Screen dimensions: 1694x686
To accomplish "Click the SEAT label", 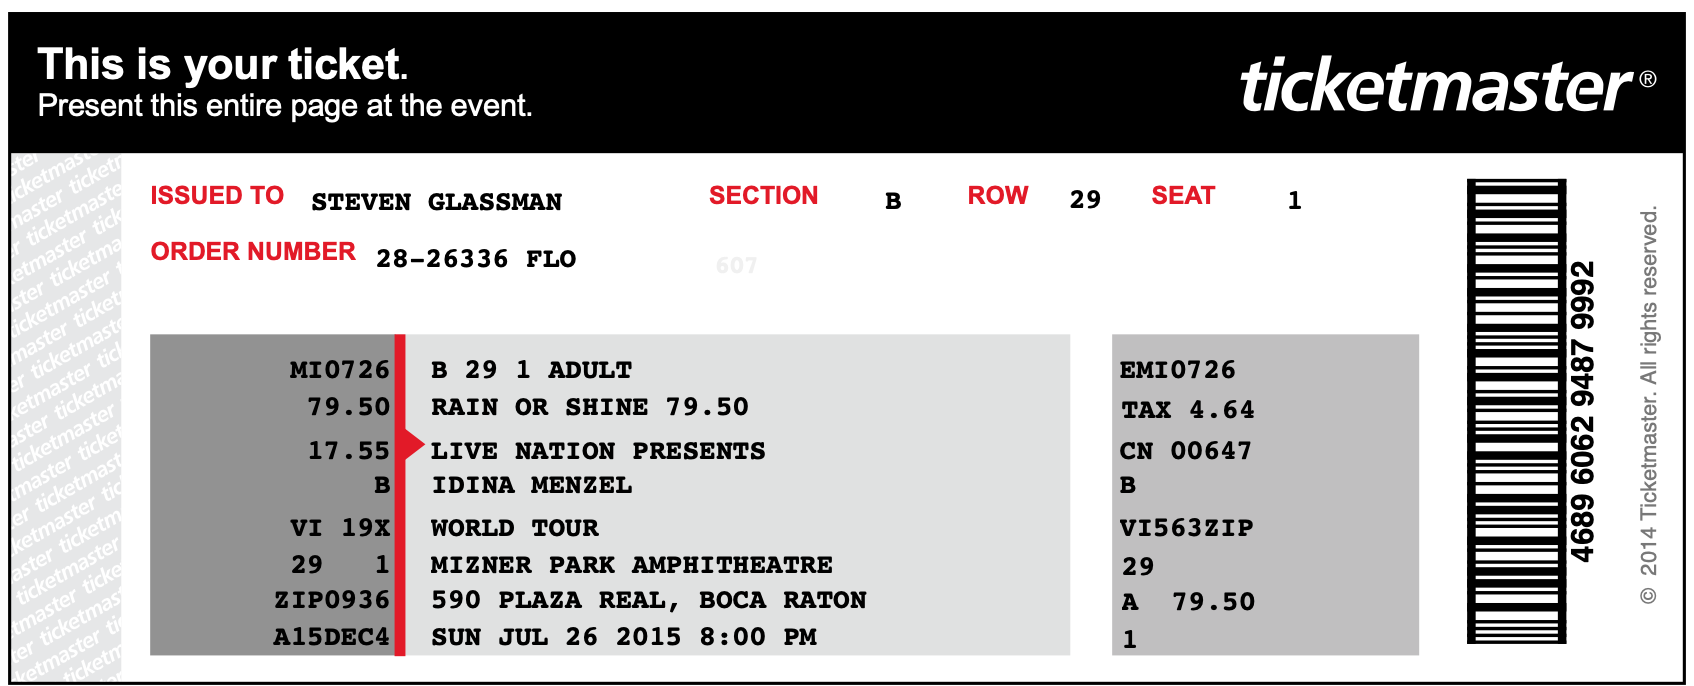I will 1183,196.
